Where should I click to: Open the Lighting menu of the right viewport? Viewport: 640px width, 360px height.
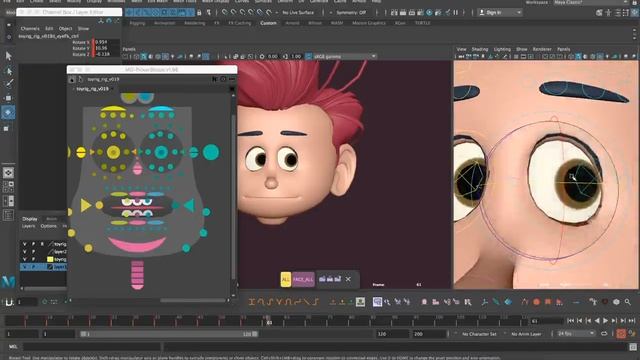pyautogui.click(x=502, y=49)
